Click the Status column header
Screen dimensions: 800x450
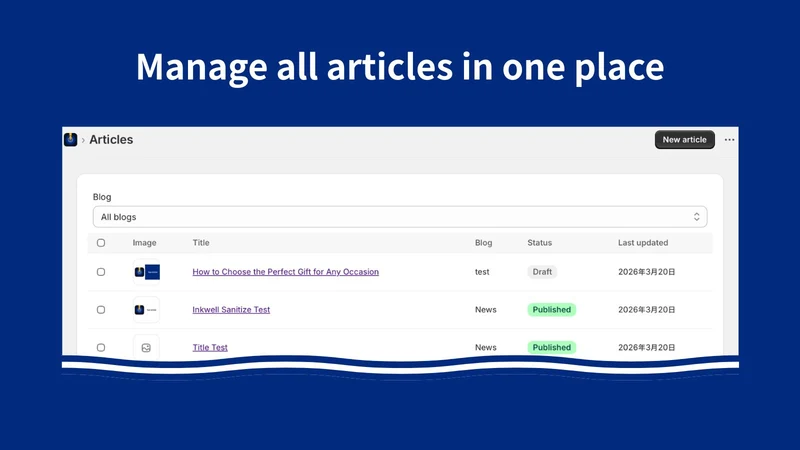coord(540,243)
